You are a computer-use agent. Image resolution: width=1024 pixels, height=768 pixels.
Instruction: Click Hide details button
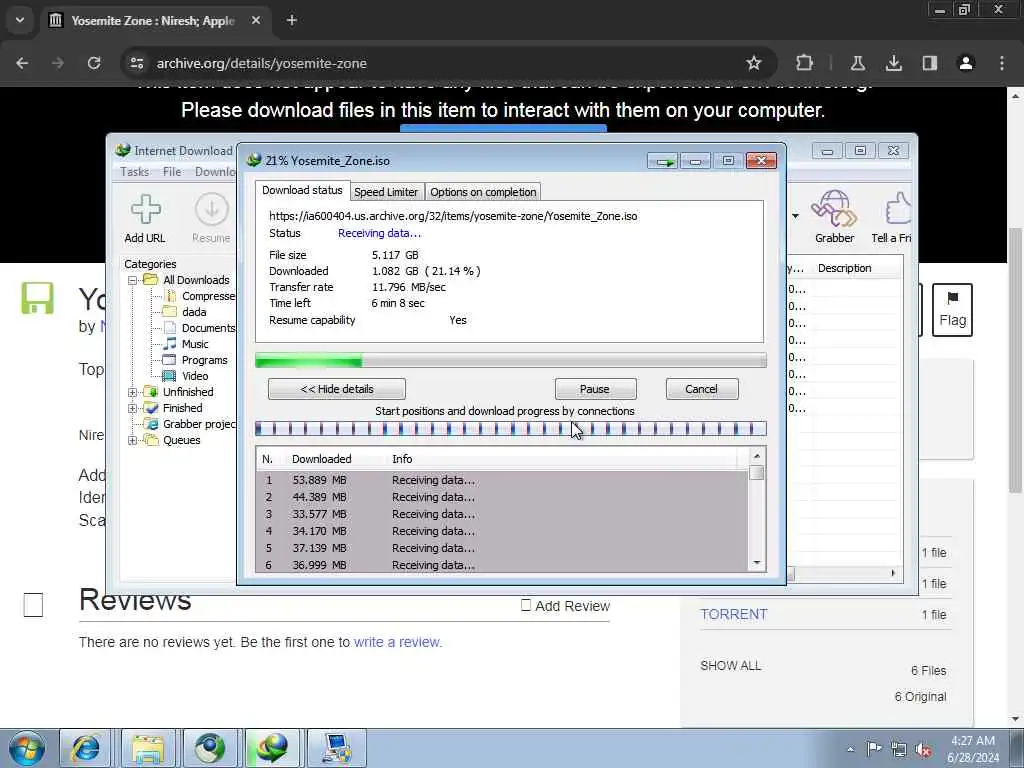click(337, 389)
